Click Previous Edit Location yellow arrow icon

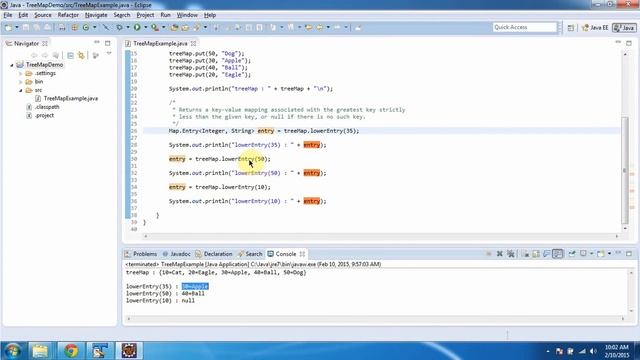[309, 27]
